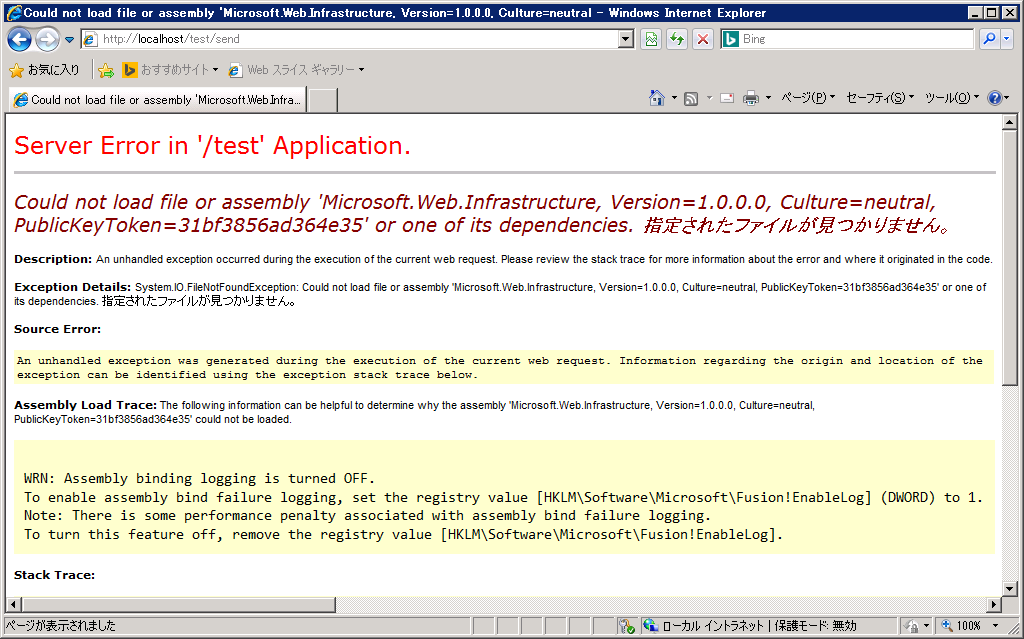The image size is (1024, 639).
Task: Click the Print icon
Action: [751, 99]
